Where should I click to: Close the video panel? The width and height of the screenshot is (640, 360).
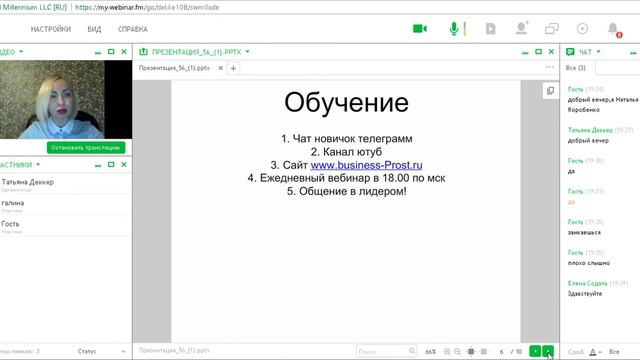[124, 52]
